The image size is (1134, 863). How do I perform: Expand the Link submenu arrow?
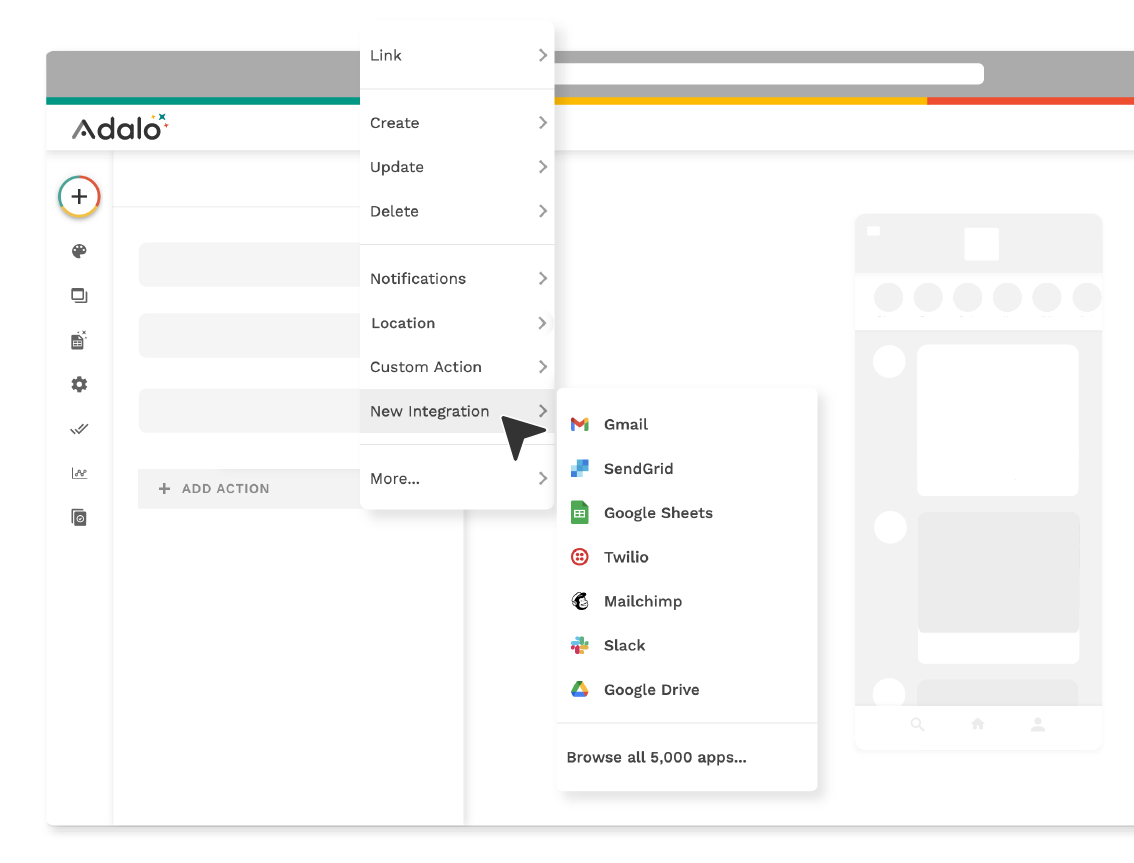click(x=542, y=55)
